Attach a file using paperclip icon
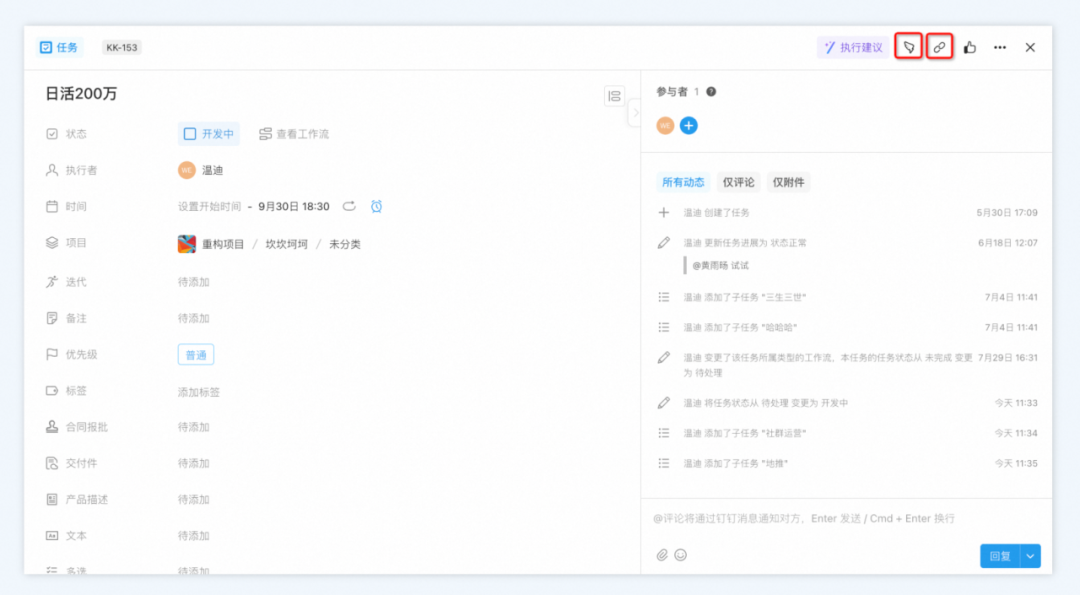 pos(662,555)
